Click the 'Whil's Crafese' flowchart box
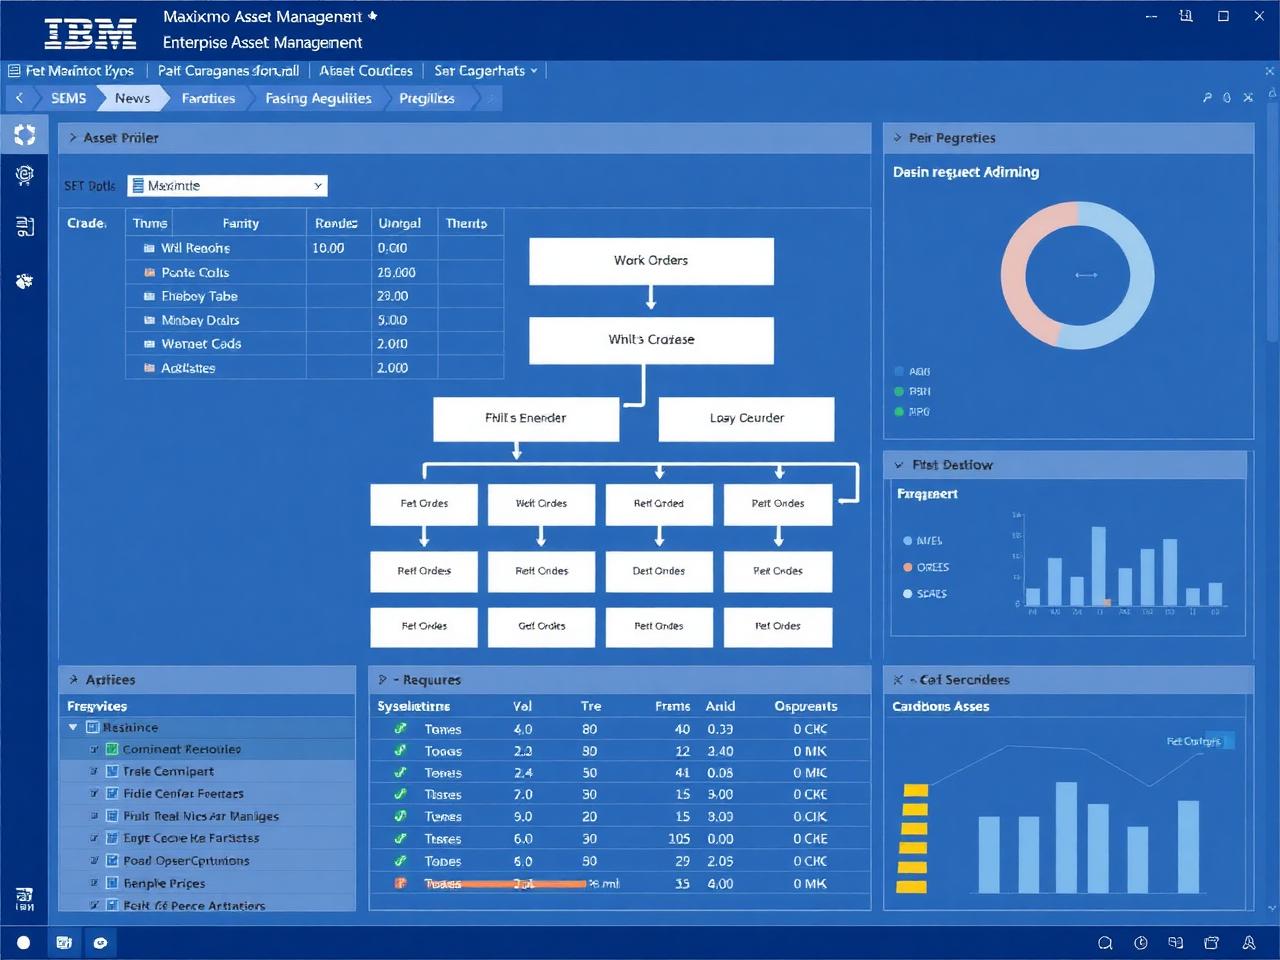 651,340
